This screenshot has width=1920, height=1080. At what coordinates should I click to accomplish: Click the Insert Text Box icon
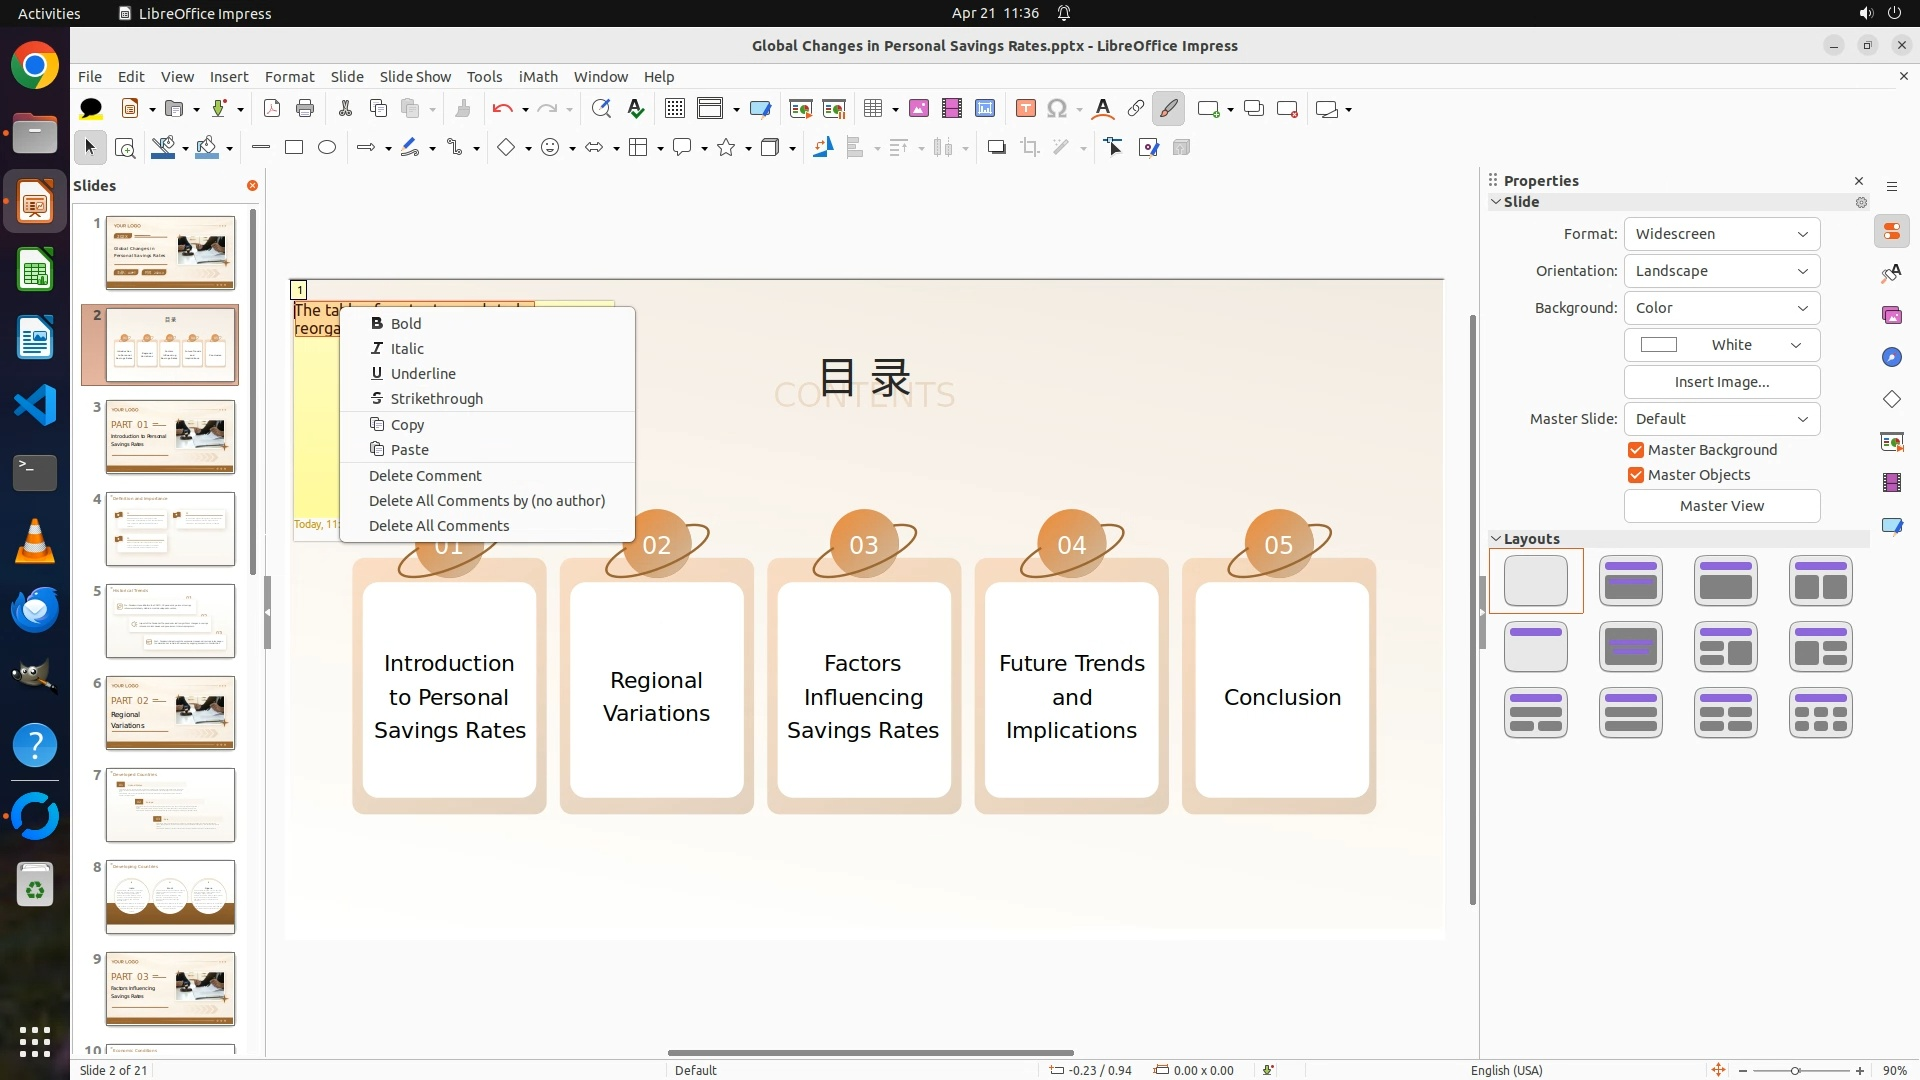1025,109
